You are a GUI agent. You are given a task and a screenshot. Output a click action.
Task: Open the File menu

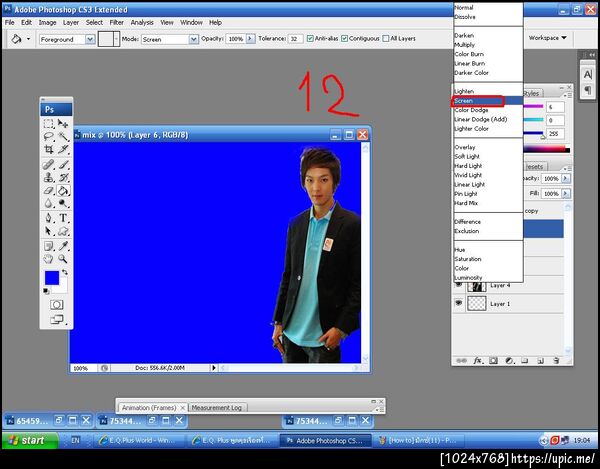coord(10,23)
